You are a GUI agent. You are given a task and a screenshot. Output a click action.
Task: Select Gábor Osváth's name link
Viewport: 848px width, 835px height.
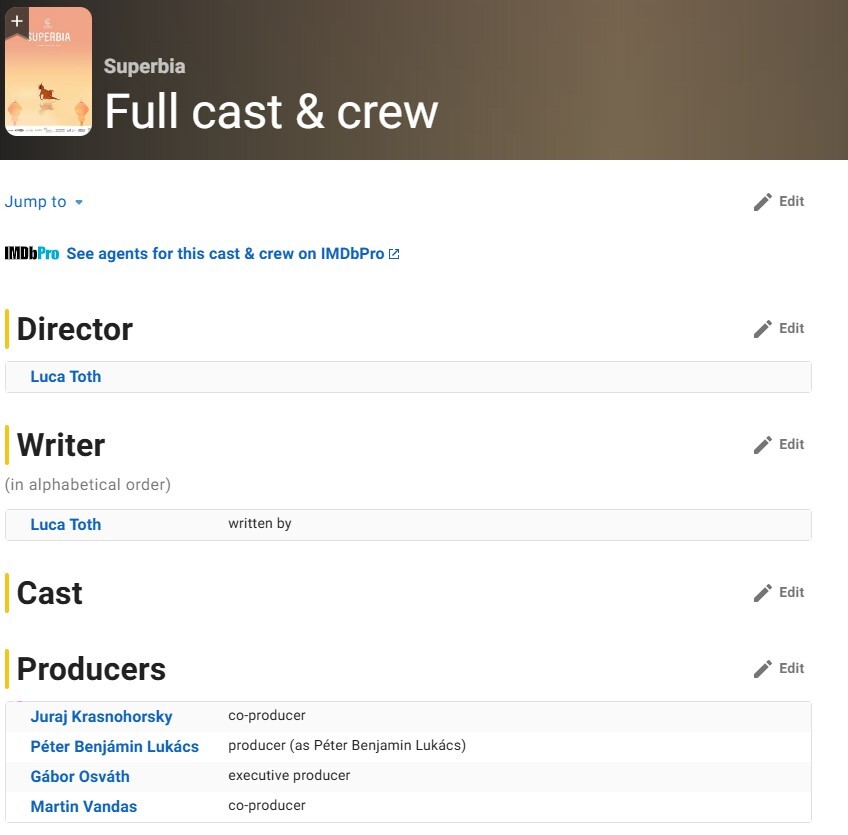[80, 777]
